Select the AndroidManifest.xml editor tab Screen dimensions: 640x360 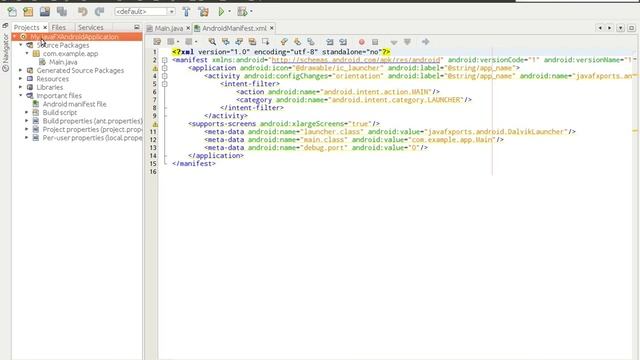tap(234, 28)
